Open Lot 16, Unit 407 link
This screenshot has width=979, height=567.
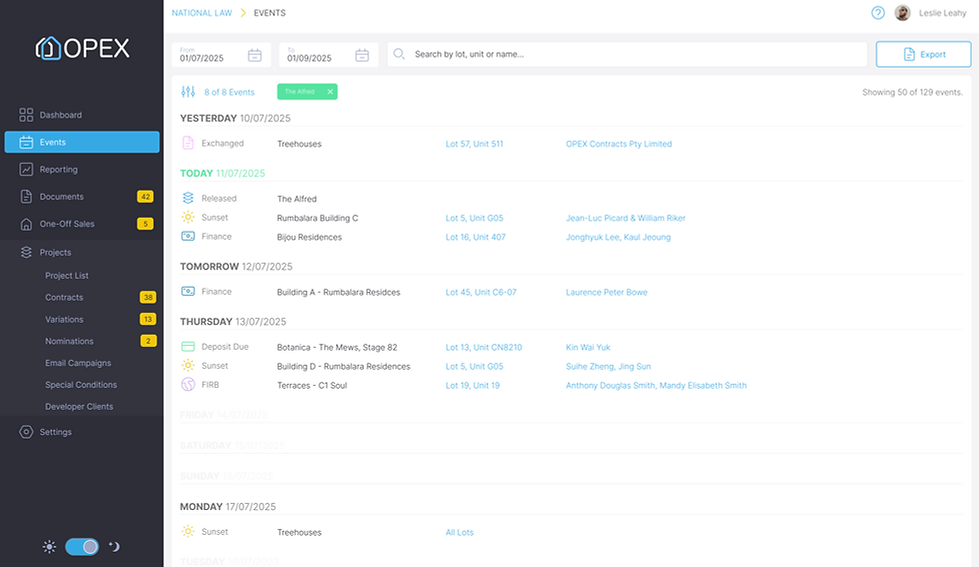click(475, 237)
